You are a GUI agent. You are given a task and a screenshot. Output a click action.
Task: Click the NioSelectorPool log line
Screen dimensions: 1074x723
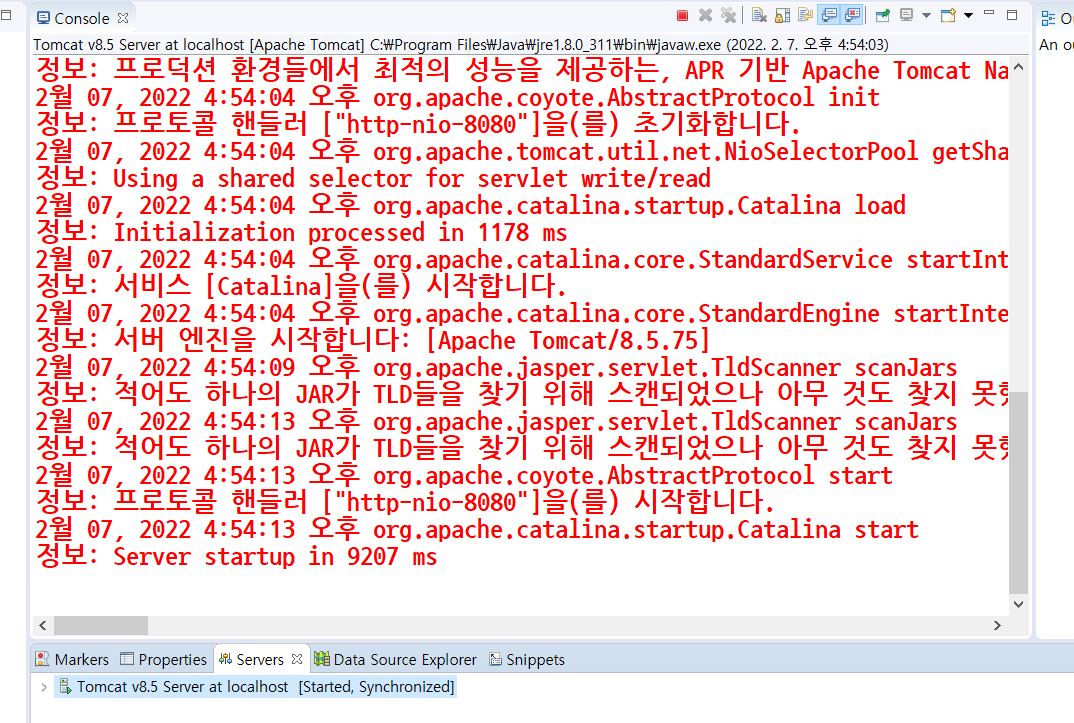coord(522,151)
